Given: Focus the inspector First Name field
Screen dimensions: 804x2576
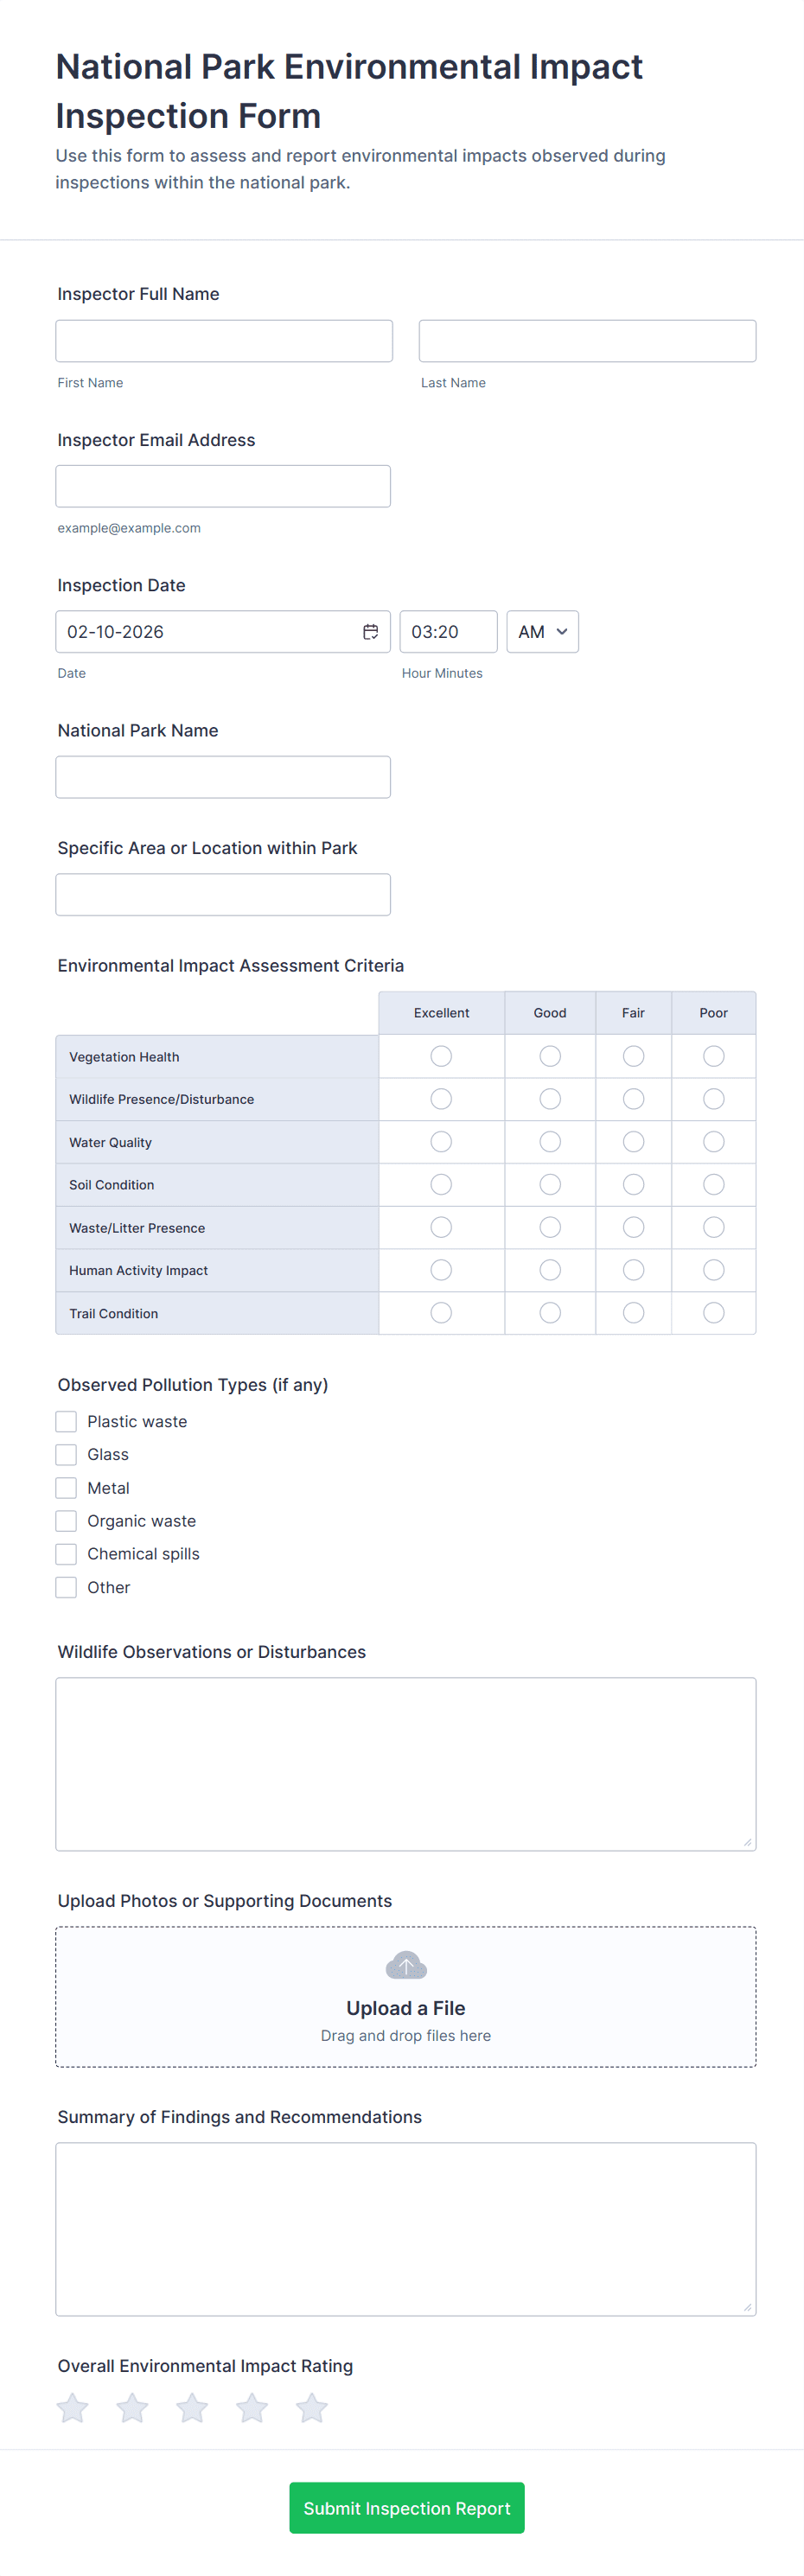Looking at the screenshot, I should click(x=224, y=341).
